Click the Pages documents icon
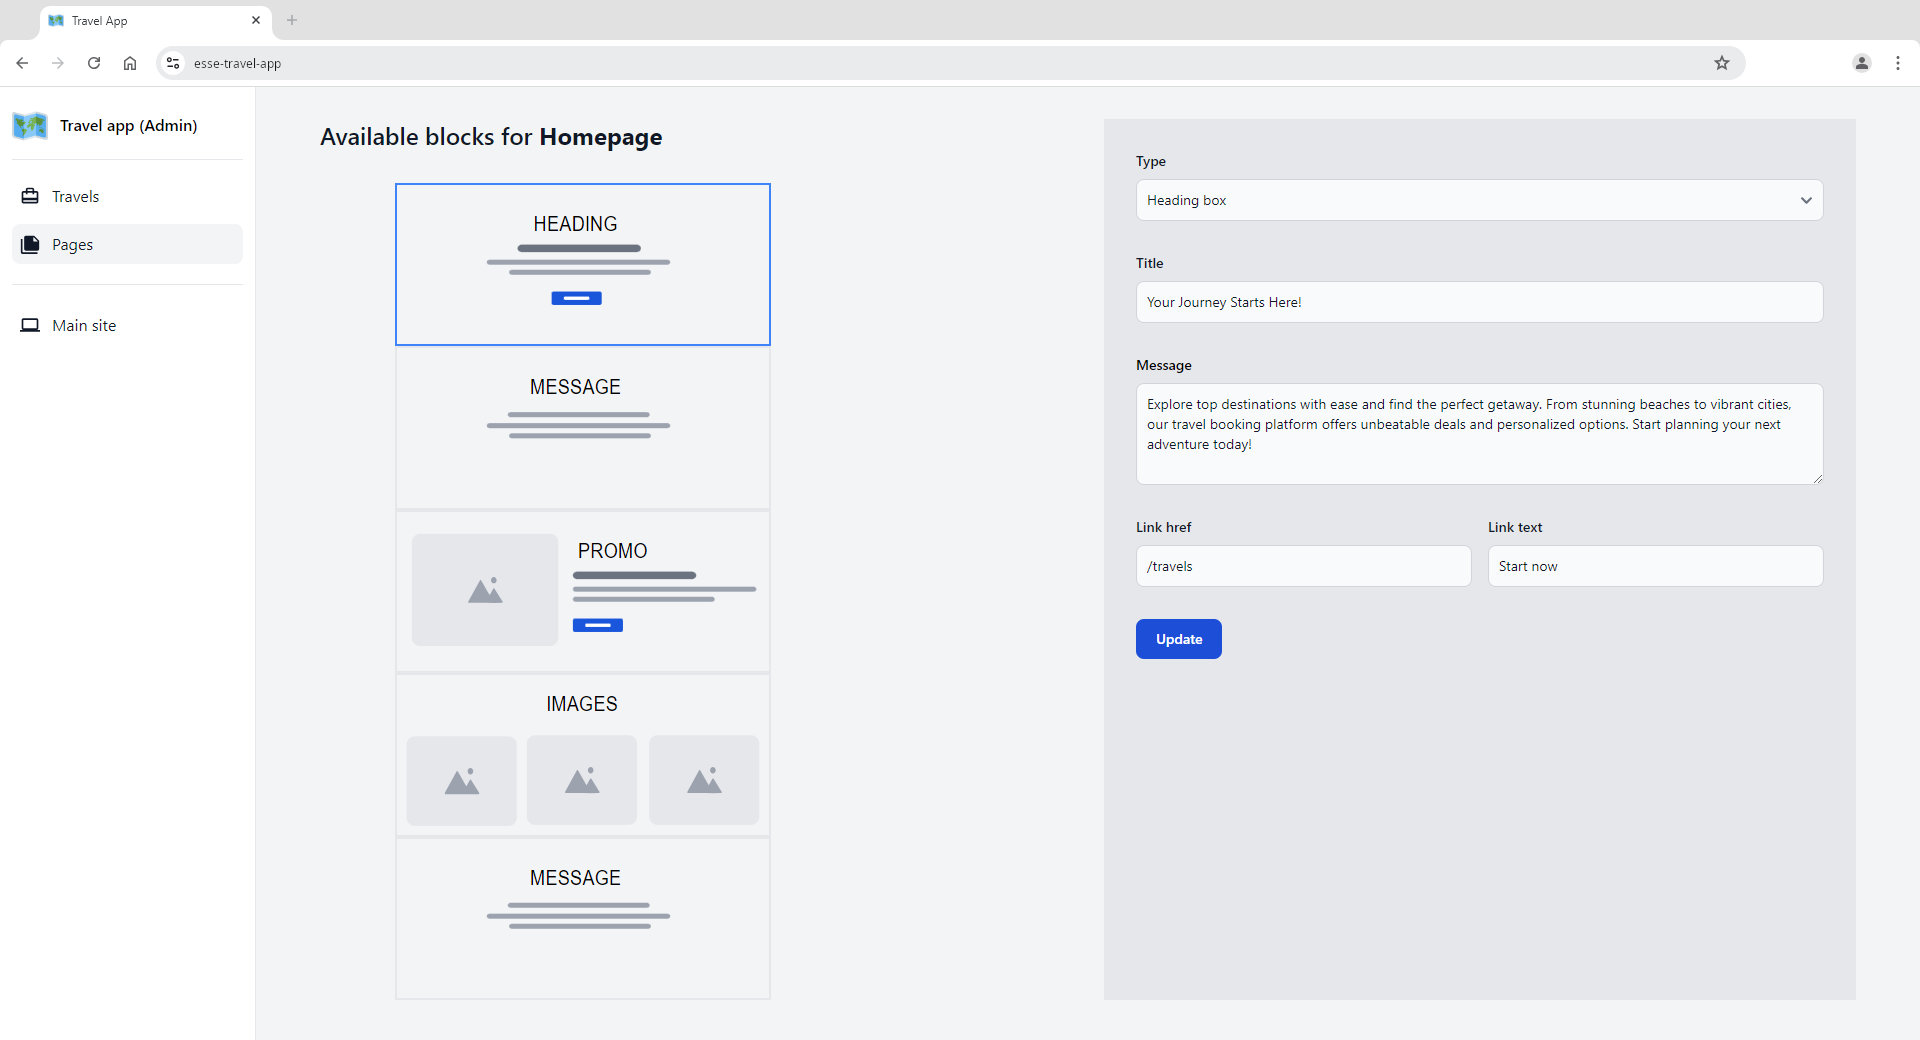 pos(30,245)
